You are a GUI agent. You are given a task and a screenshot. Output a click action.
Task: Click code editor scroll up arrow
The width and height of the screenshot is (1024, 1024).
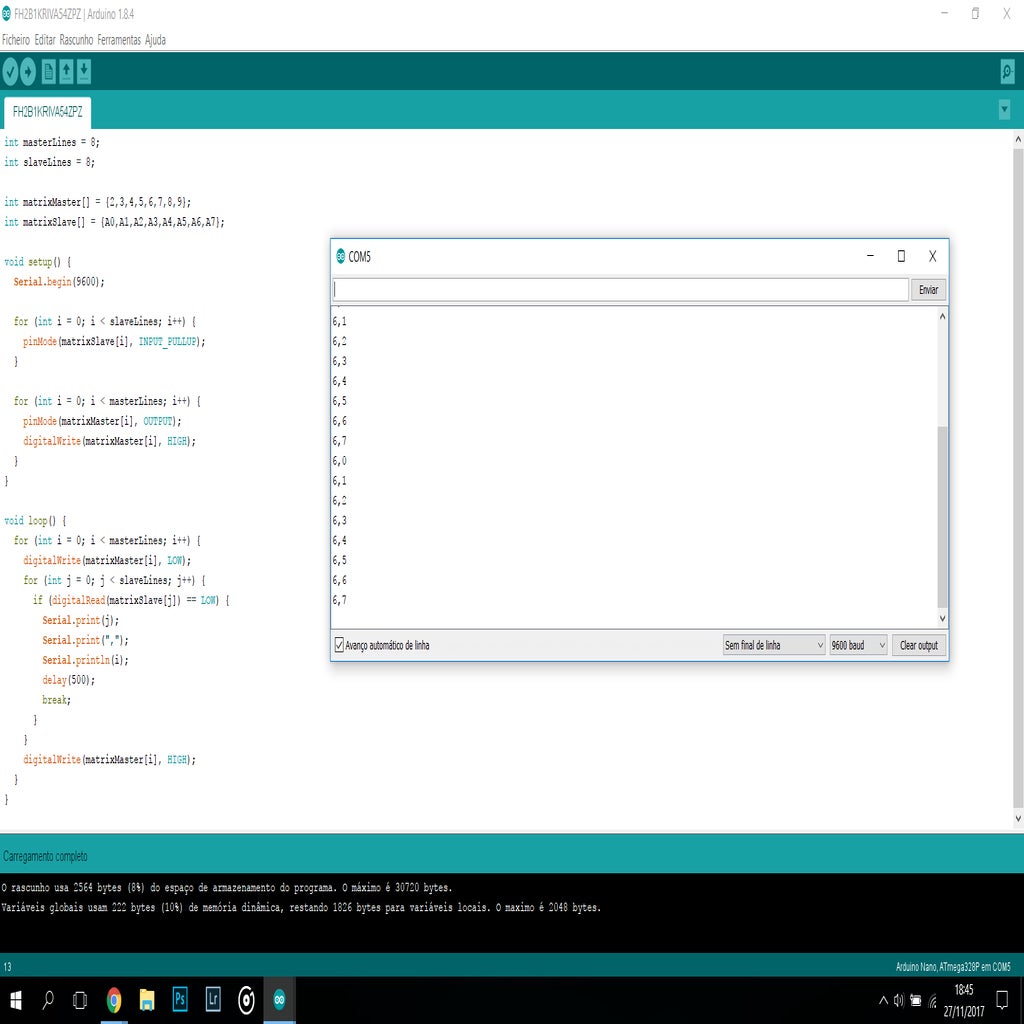coord(1017,139)
